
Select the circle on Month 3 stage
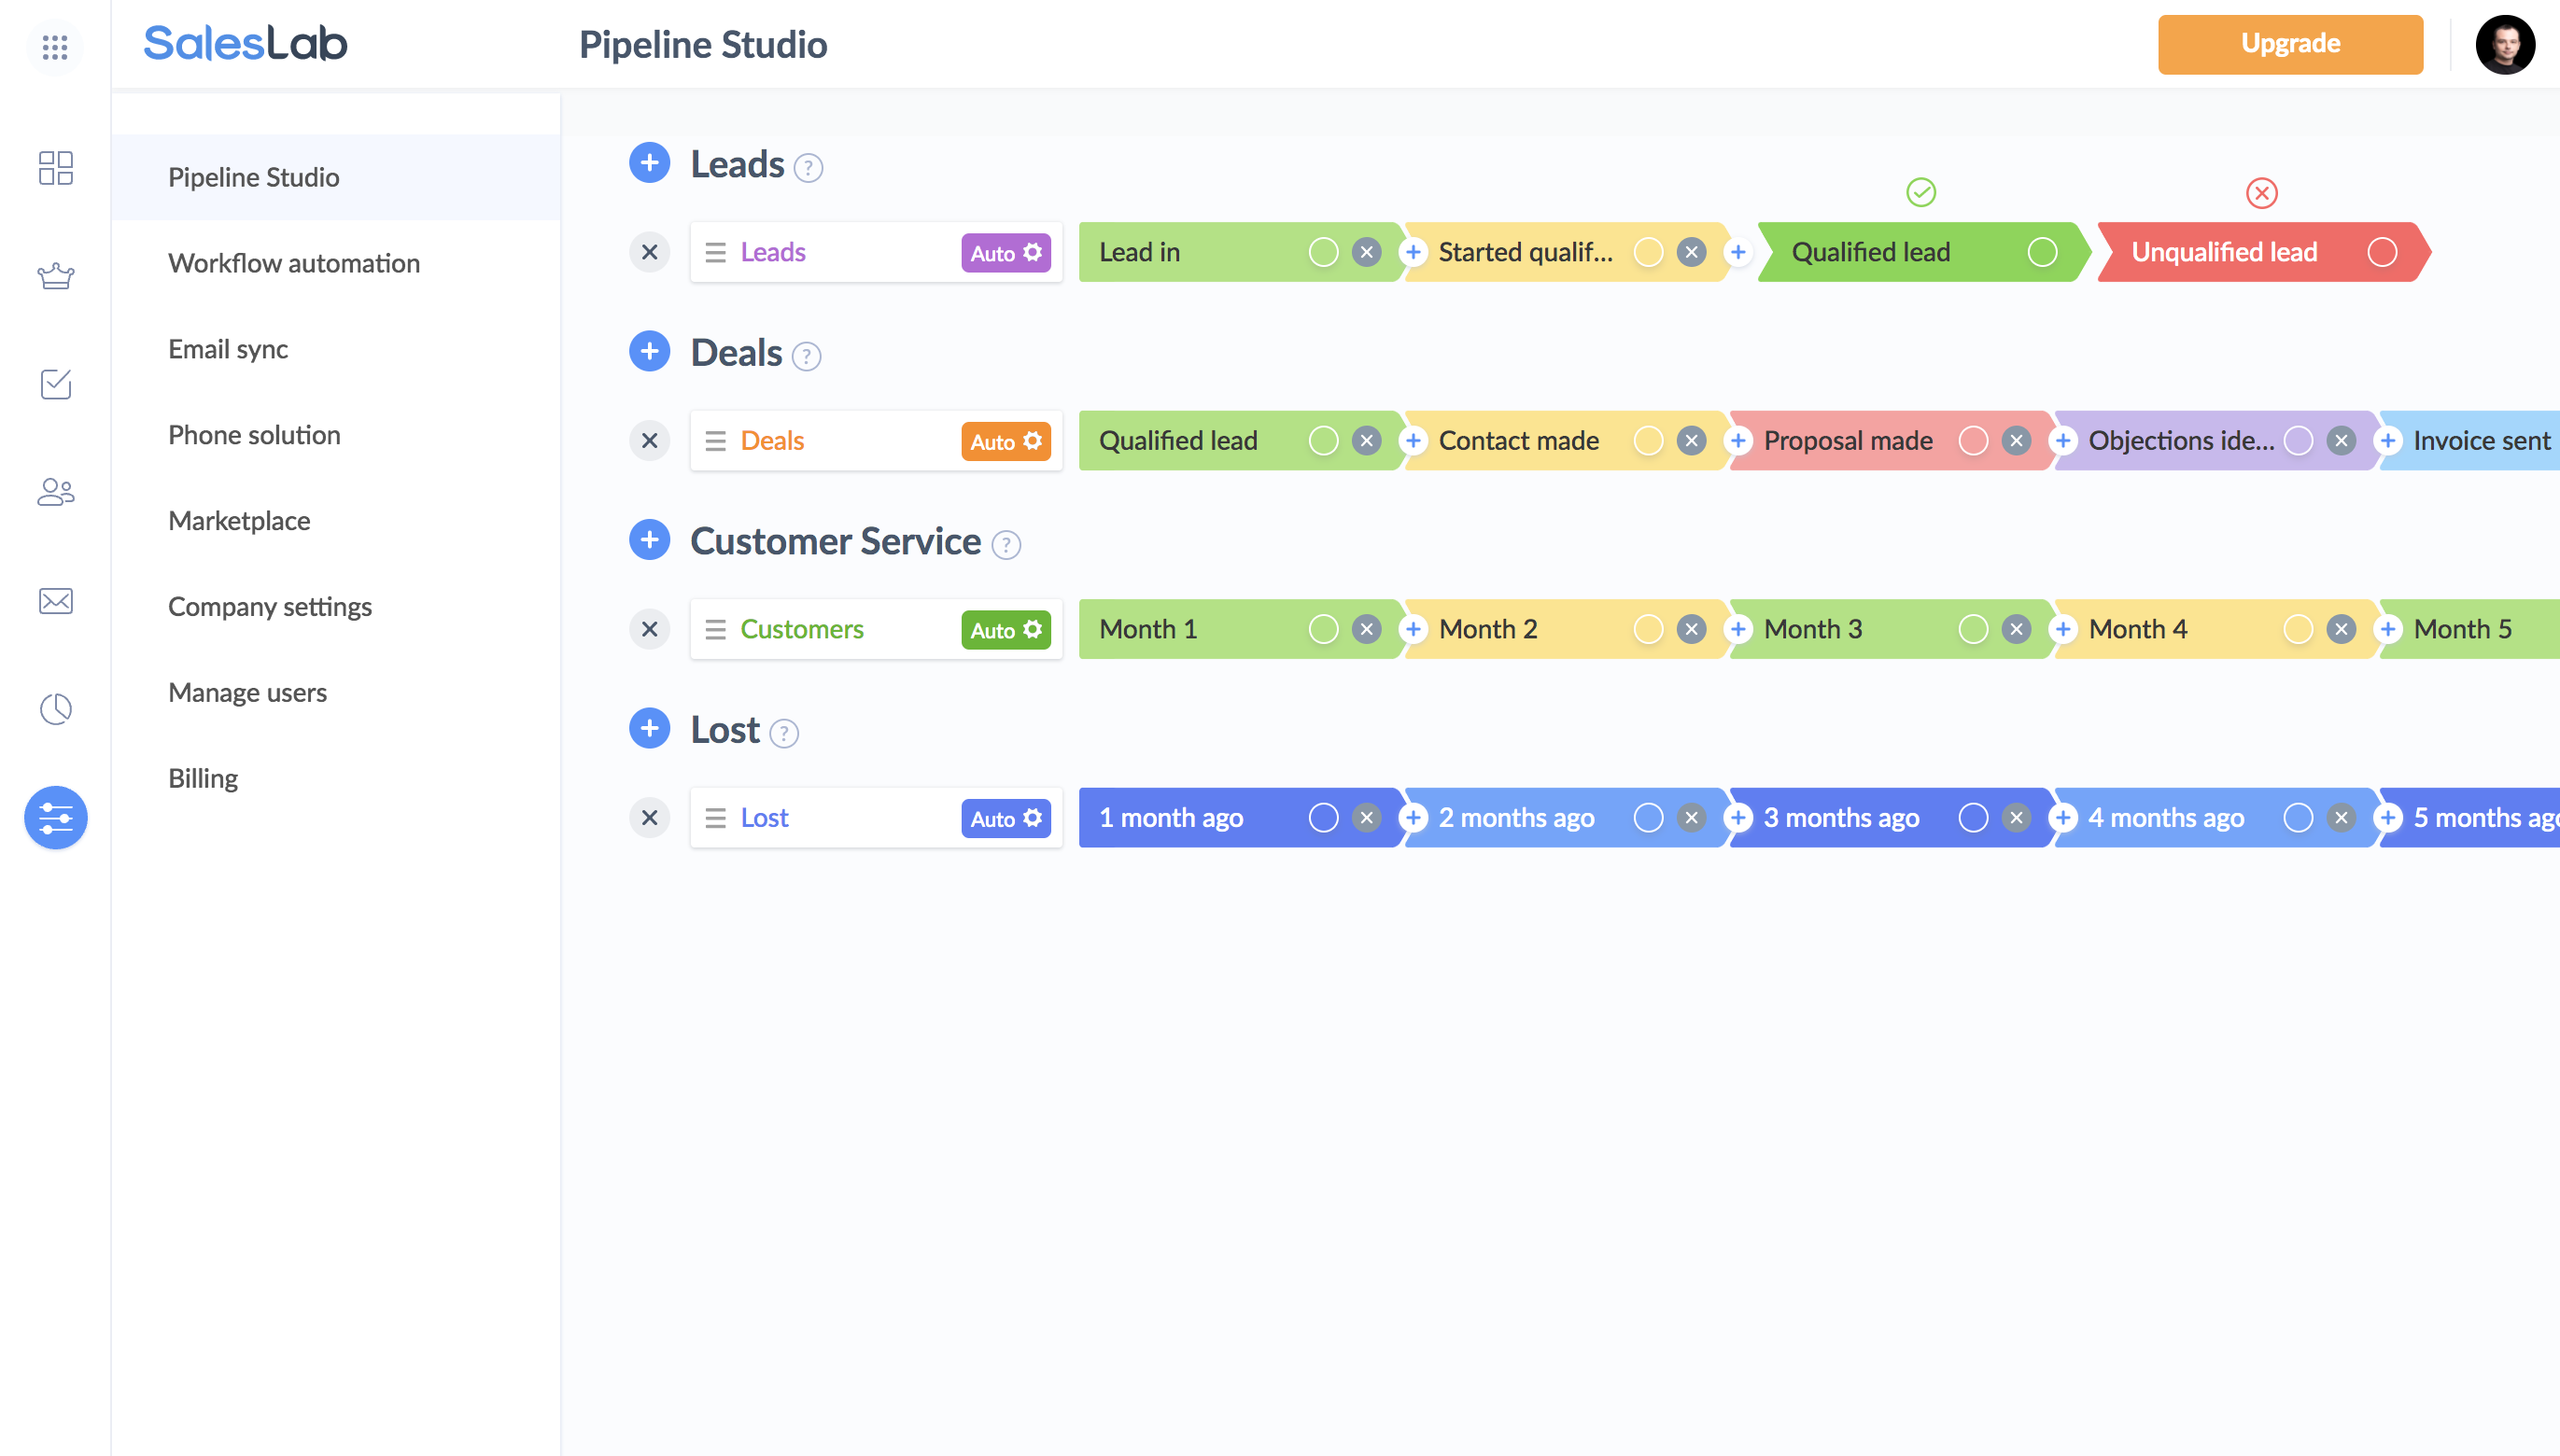(1972, 629)
